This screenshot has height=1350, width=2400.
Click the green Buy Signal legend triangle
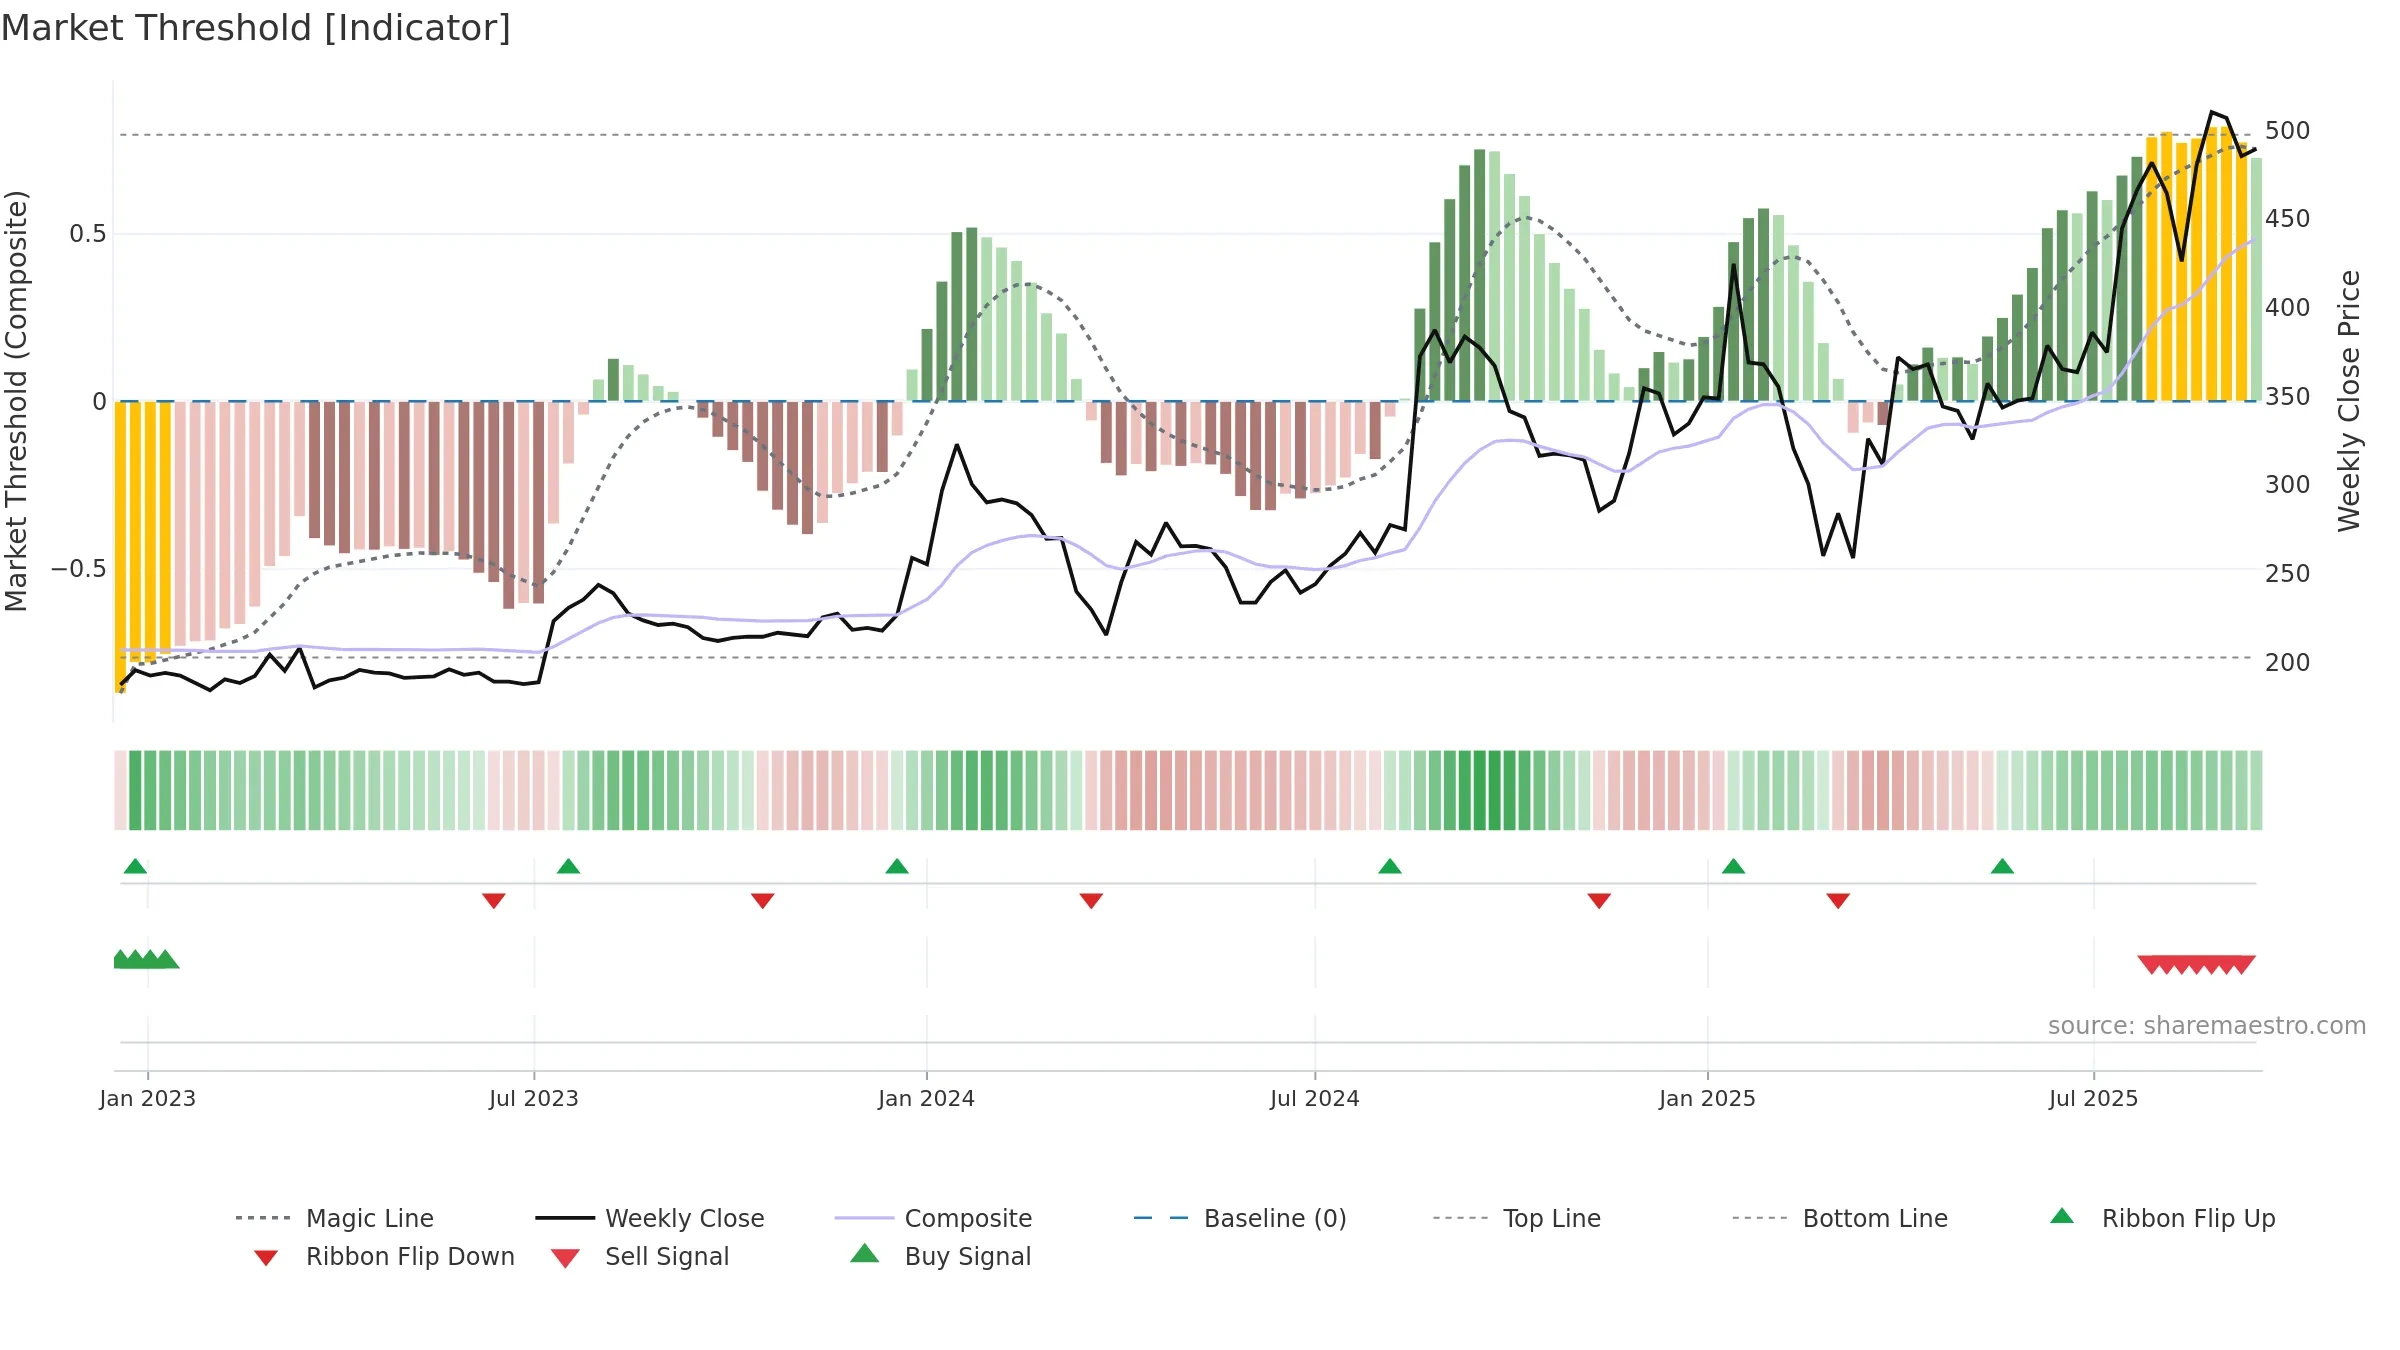pos(865,1253)
